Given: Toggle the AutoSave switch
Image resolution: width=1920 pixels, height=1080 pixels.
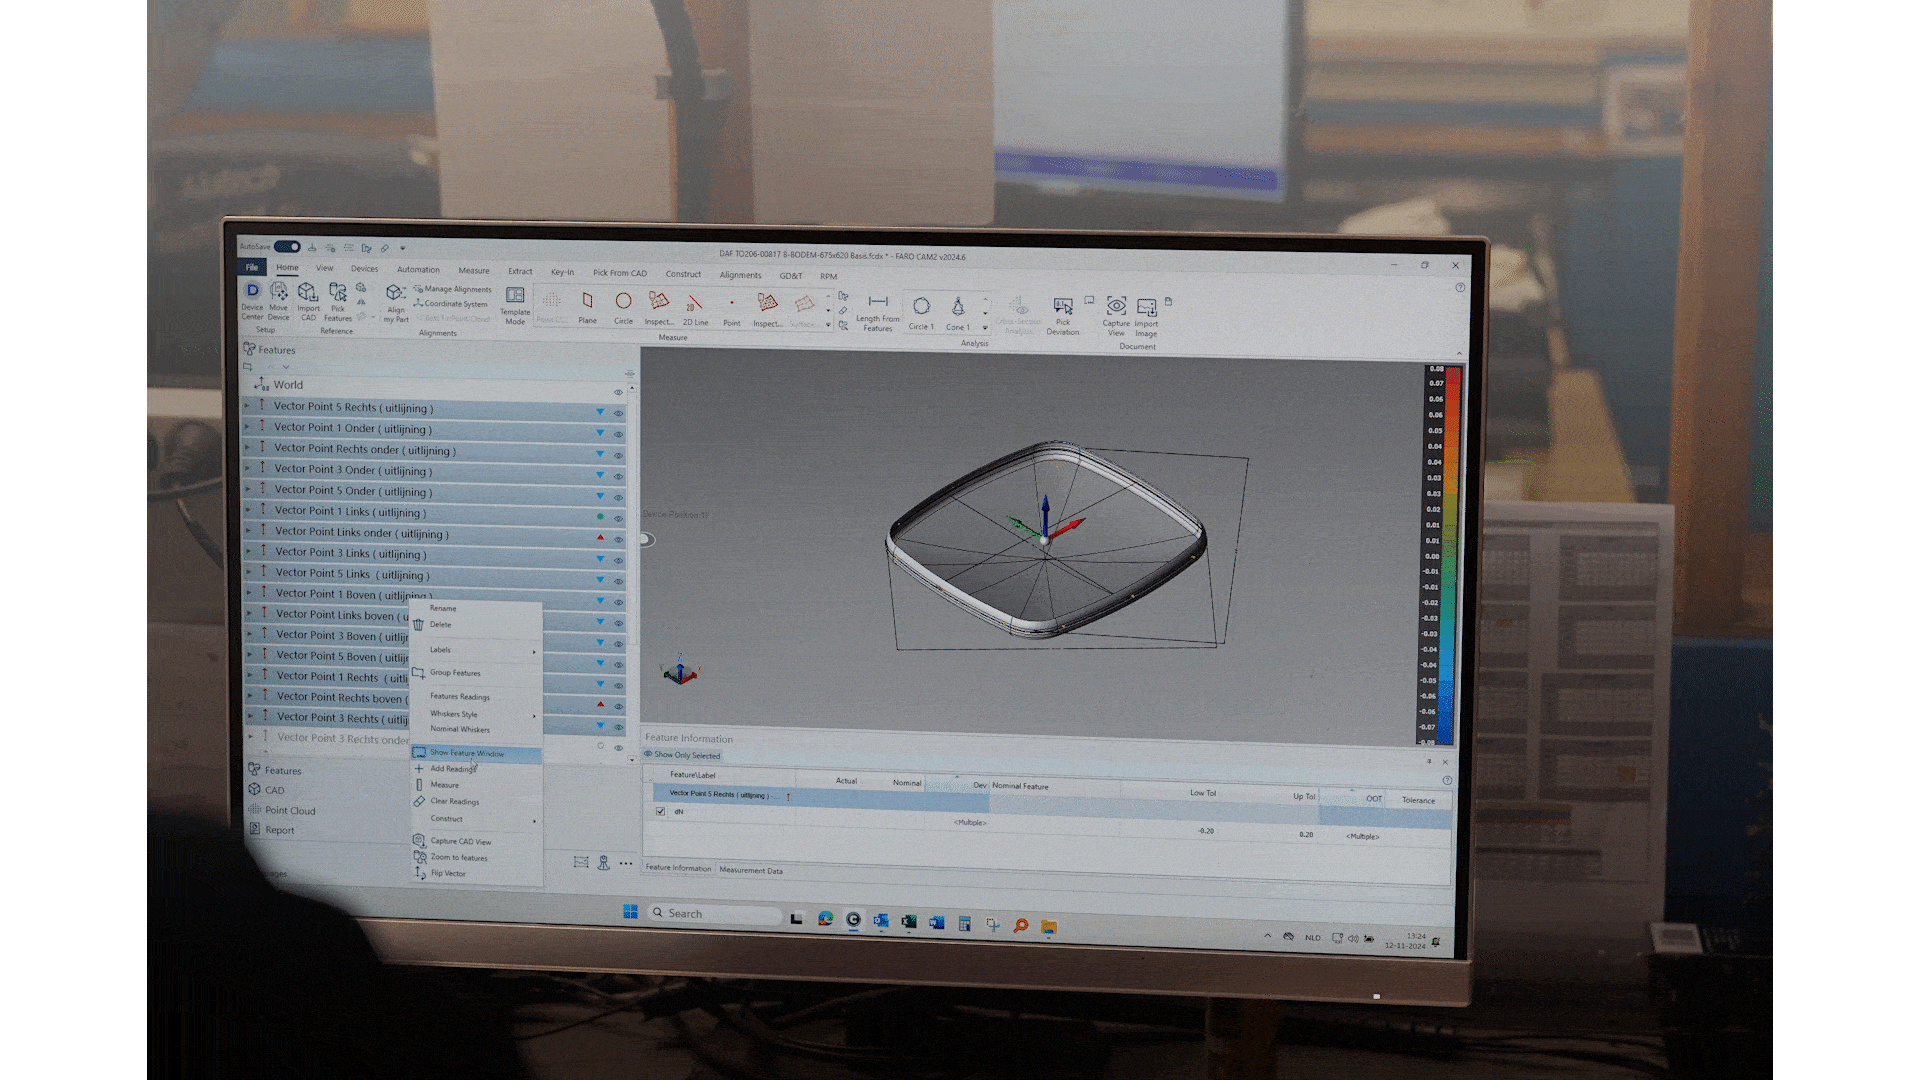Looking at the screenshot, I should [x=287, y=246].
